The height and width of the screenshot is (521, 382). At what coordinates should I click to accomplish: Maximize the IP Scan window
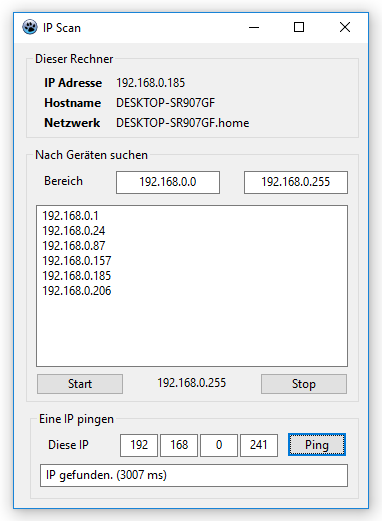pos(299,27)
